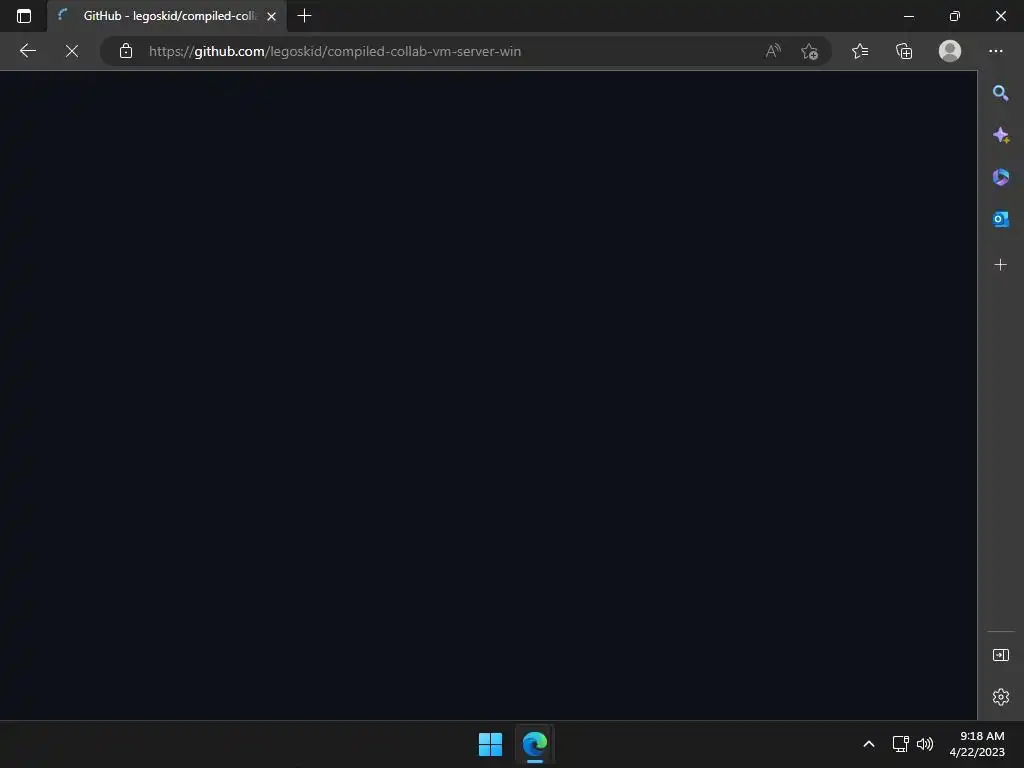Open Settings and more menu
1024x768 pixels.
click(995, 51)
